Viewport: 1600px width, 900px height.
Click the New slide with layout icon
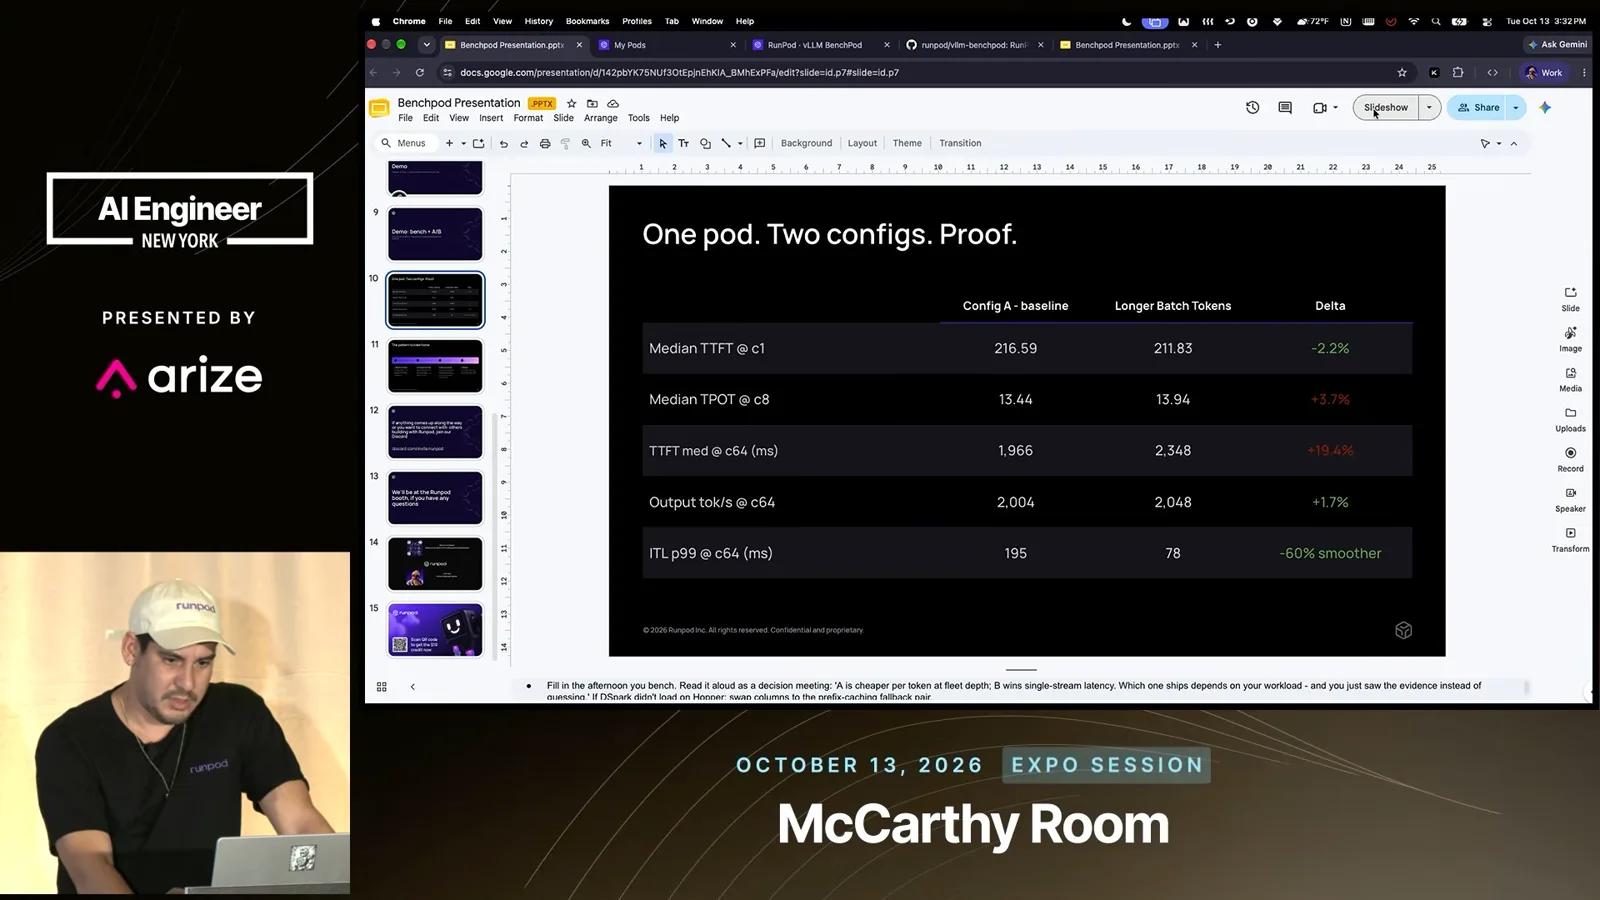click(478, 143)
